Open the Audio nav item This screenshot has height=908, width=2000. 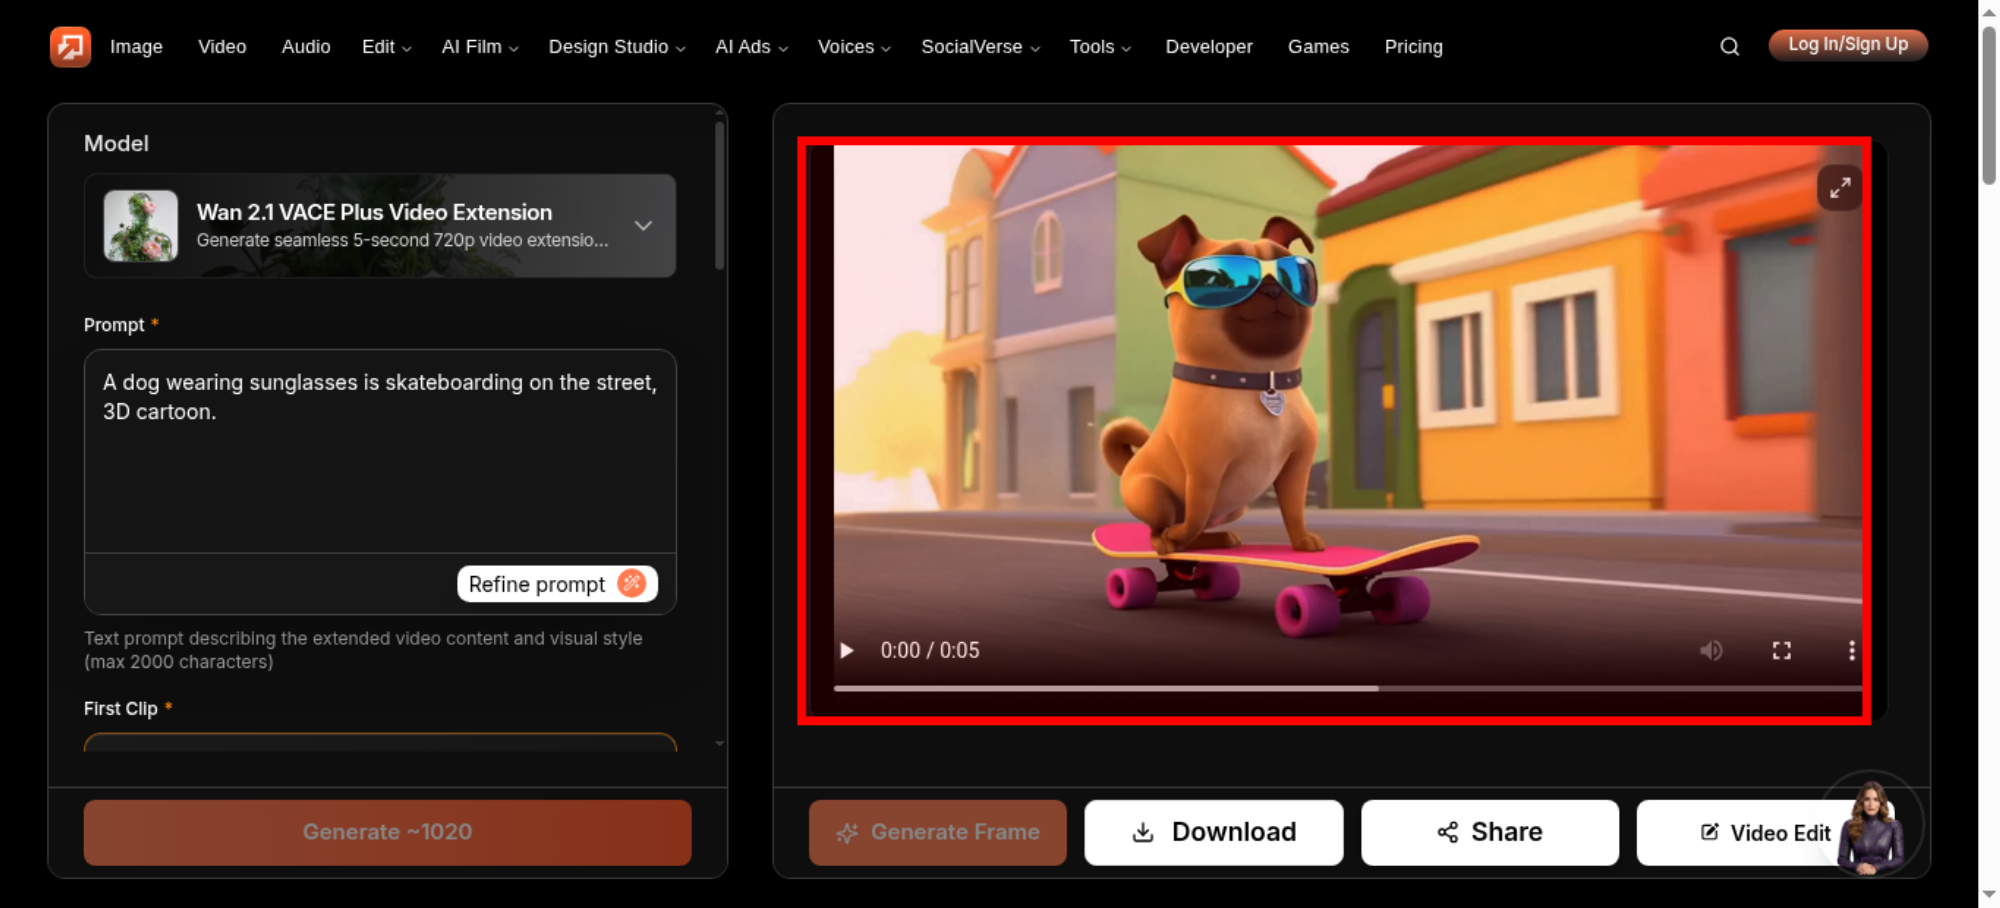coord(306,46)
